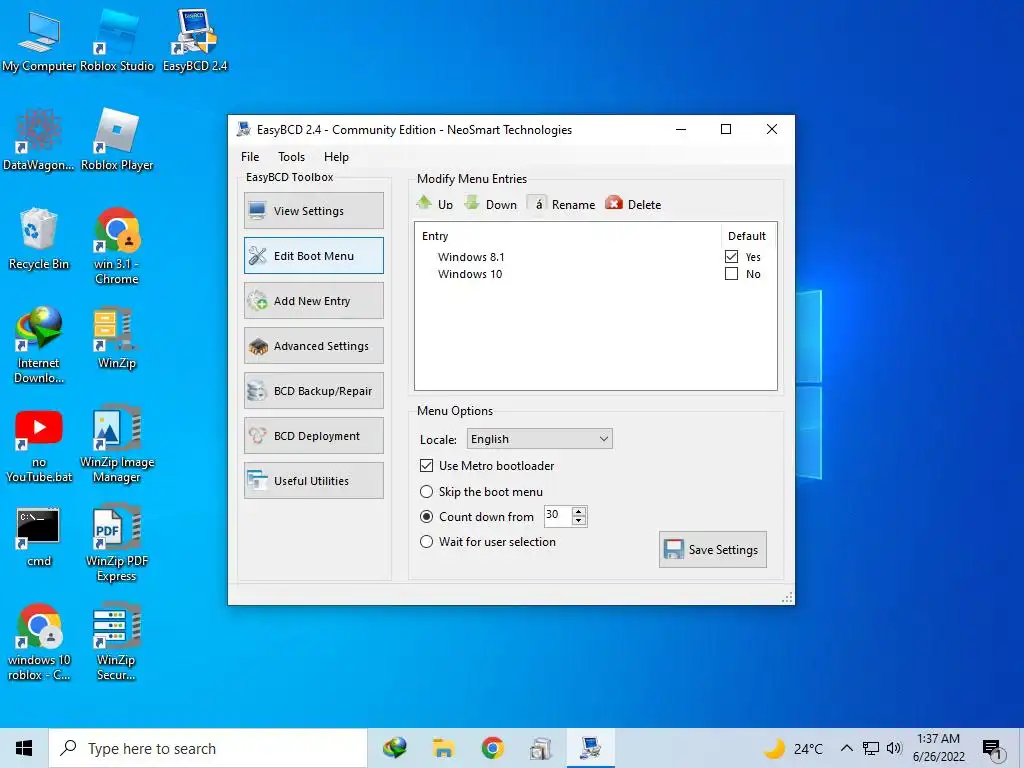Viewport: 1024px width, 768px height.
Task: Open Edit Boot Menu section
Action: [x=314, y=255]
